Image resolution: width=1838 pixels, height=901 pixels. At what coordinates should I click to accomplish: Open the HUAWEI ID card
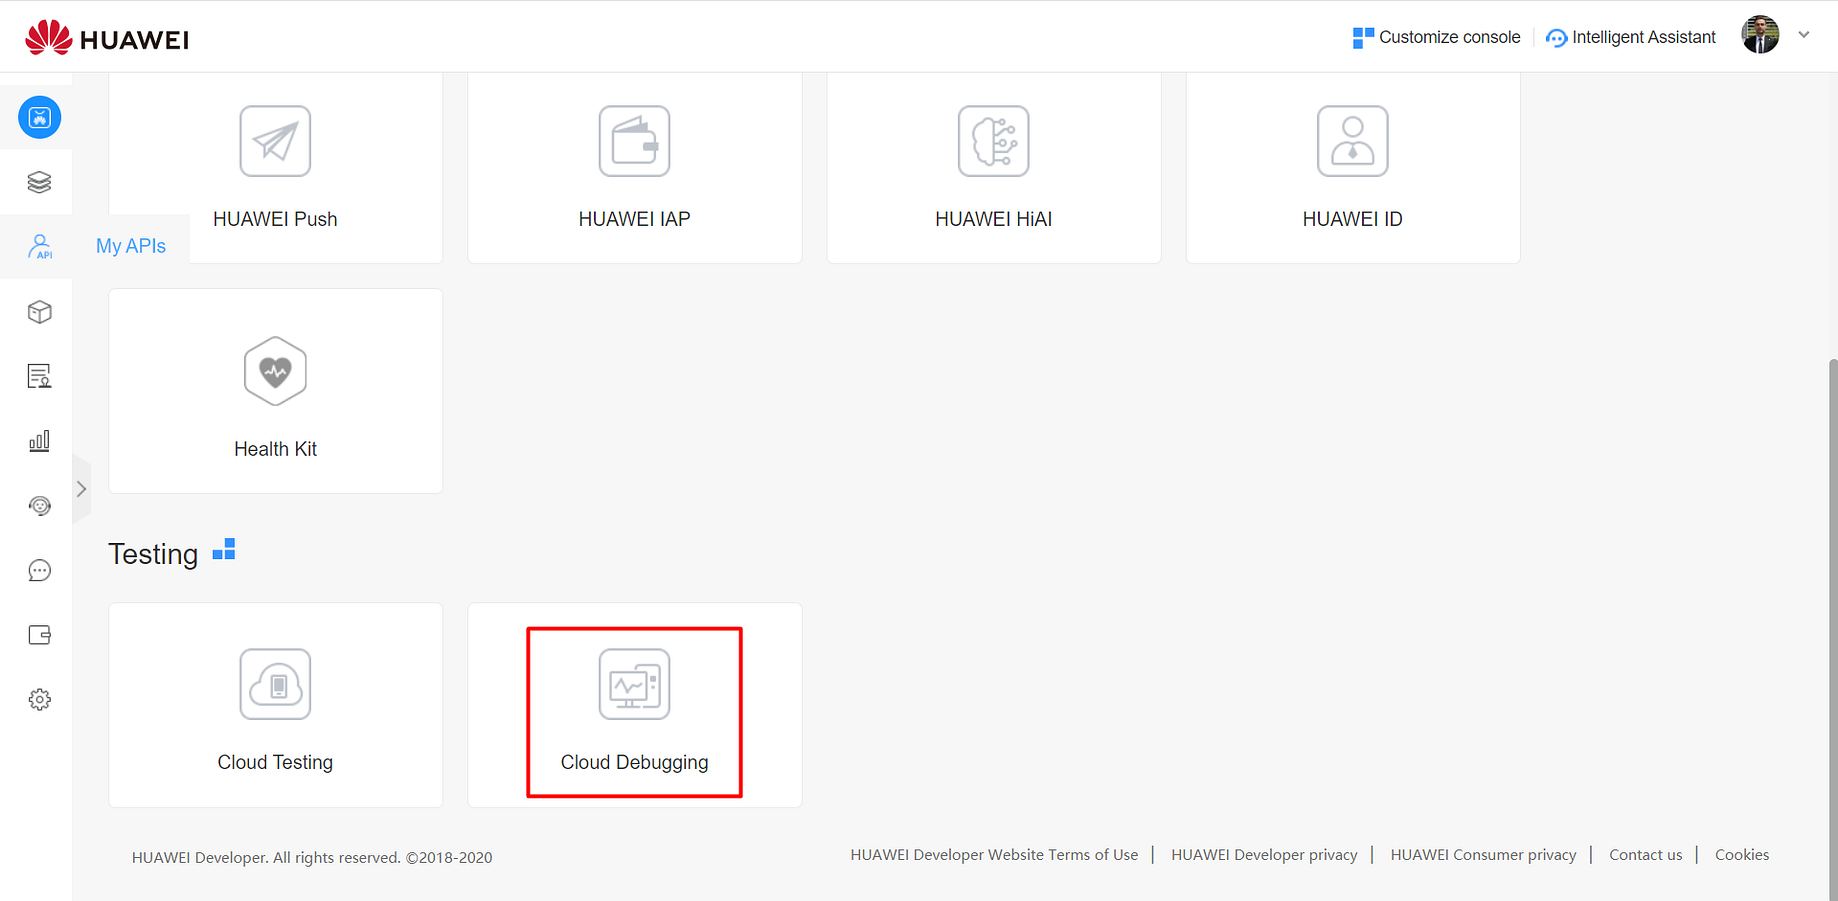pos(1353,167)
